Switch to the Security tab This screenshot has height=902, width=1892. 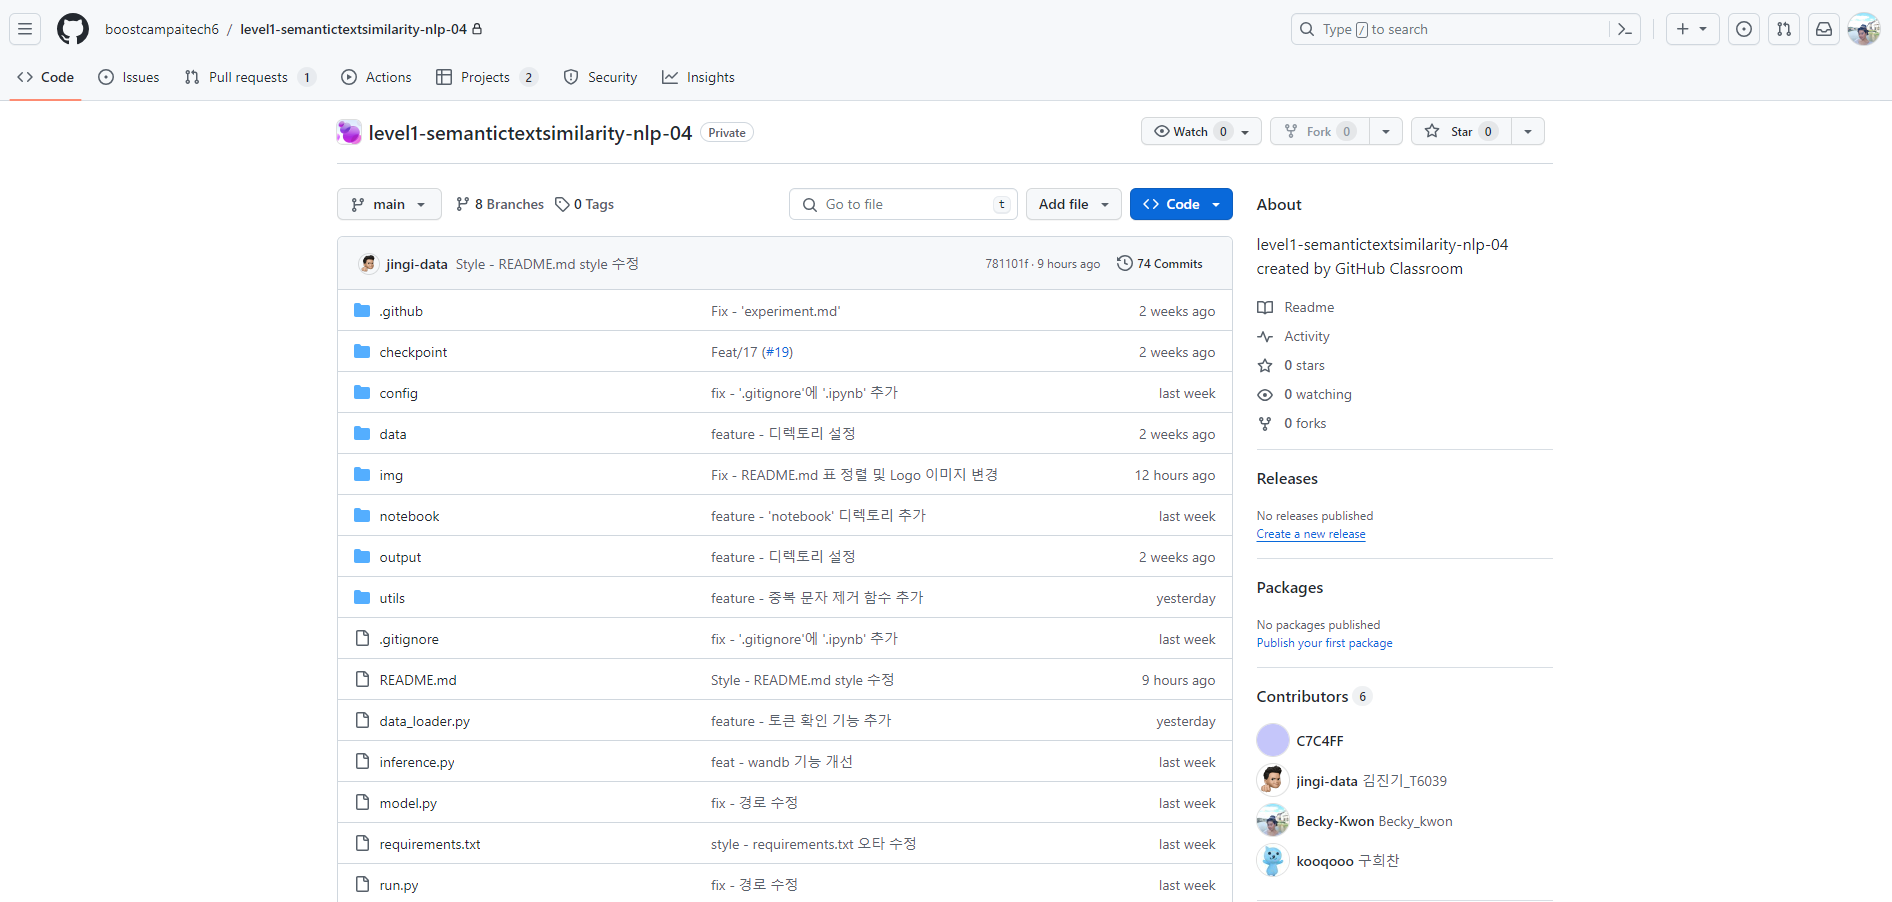coord(600,77)
